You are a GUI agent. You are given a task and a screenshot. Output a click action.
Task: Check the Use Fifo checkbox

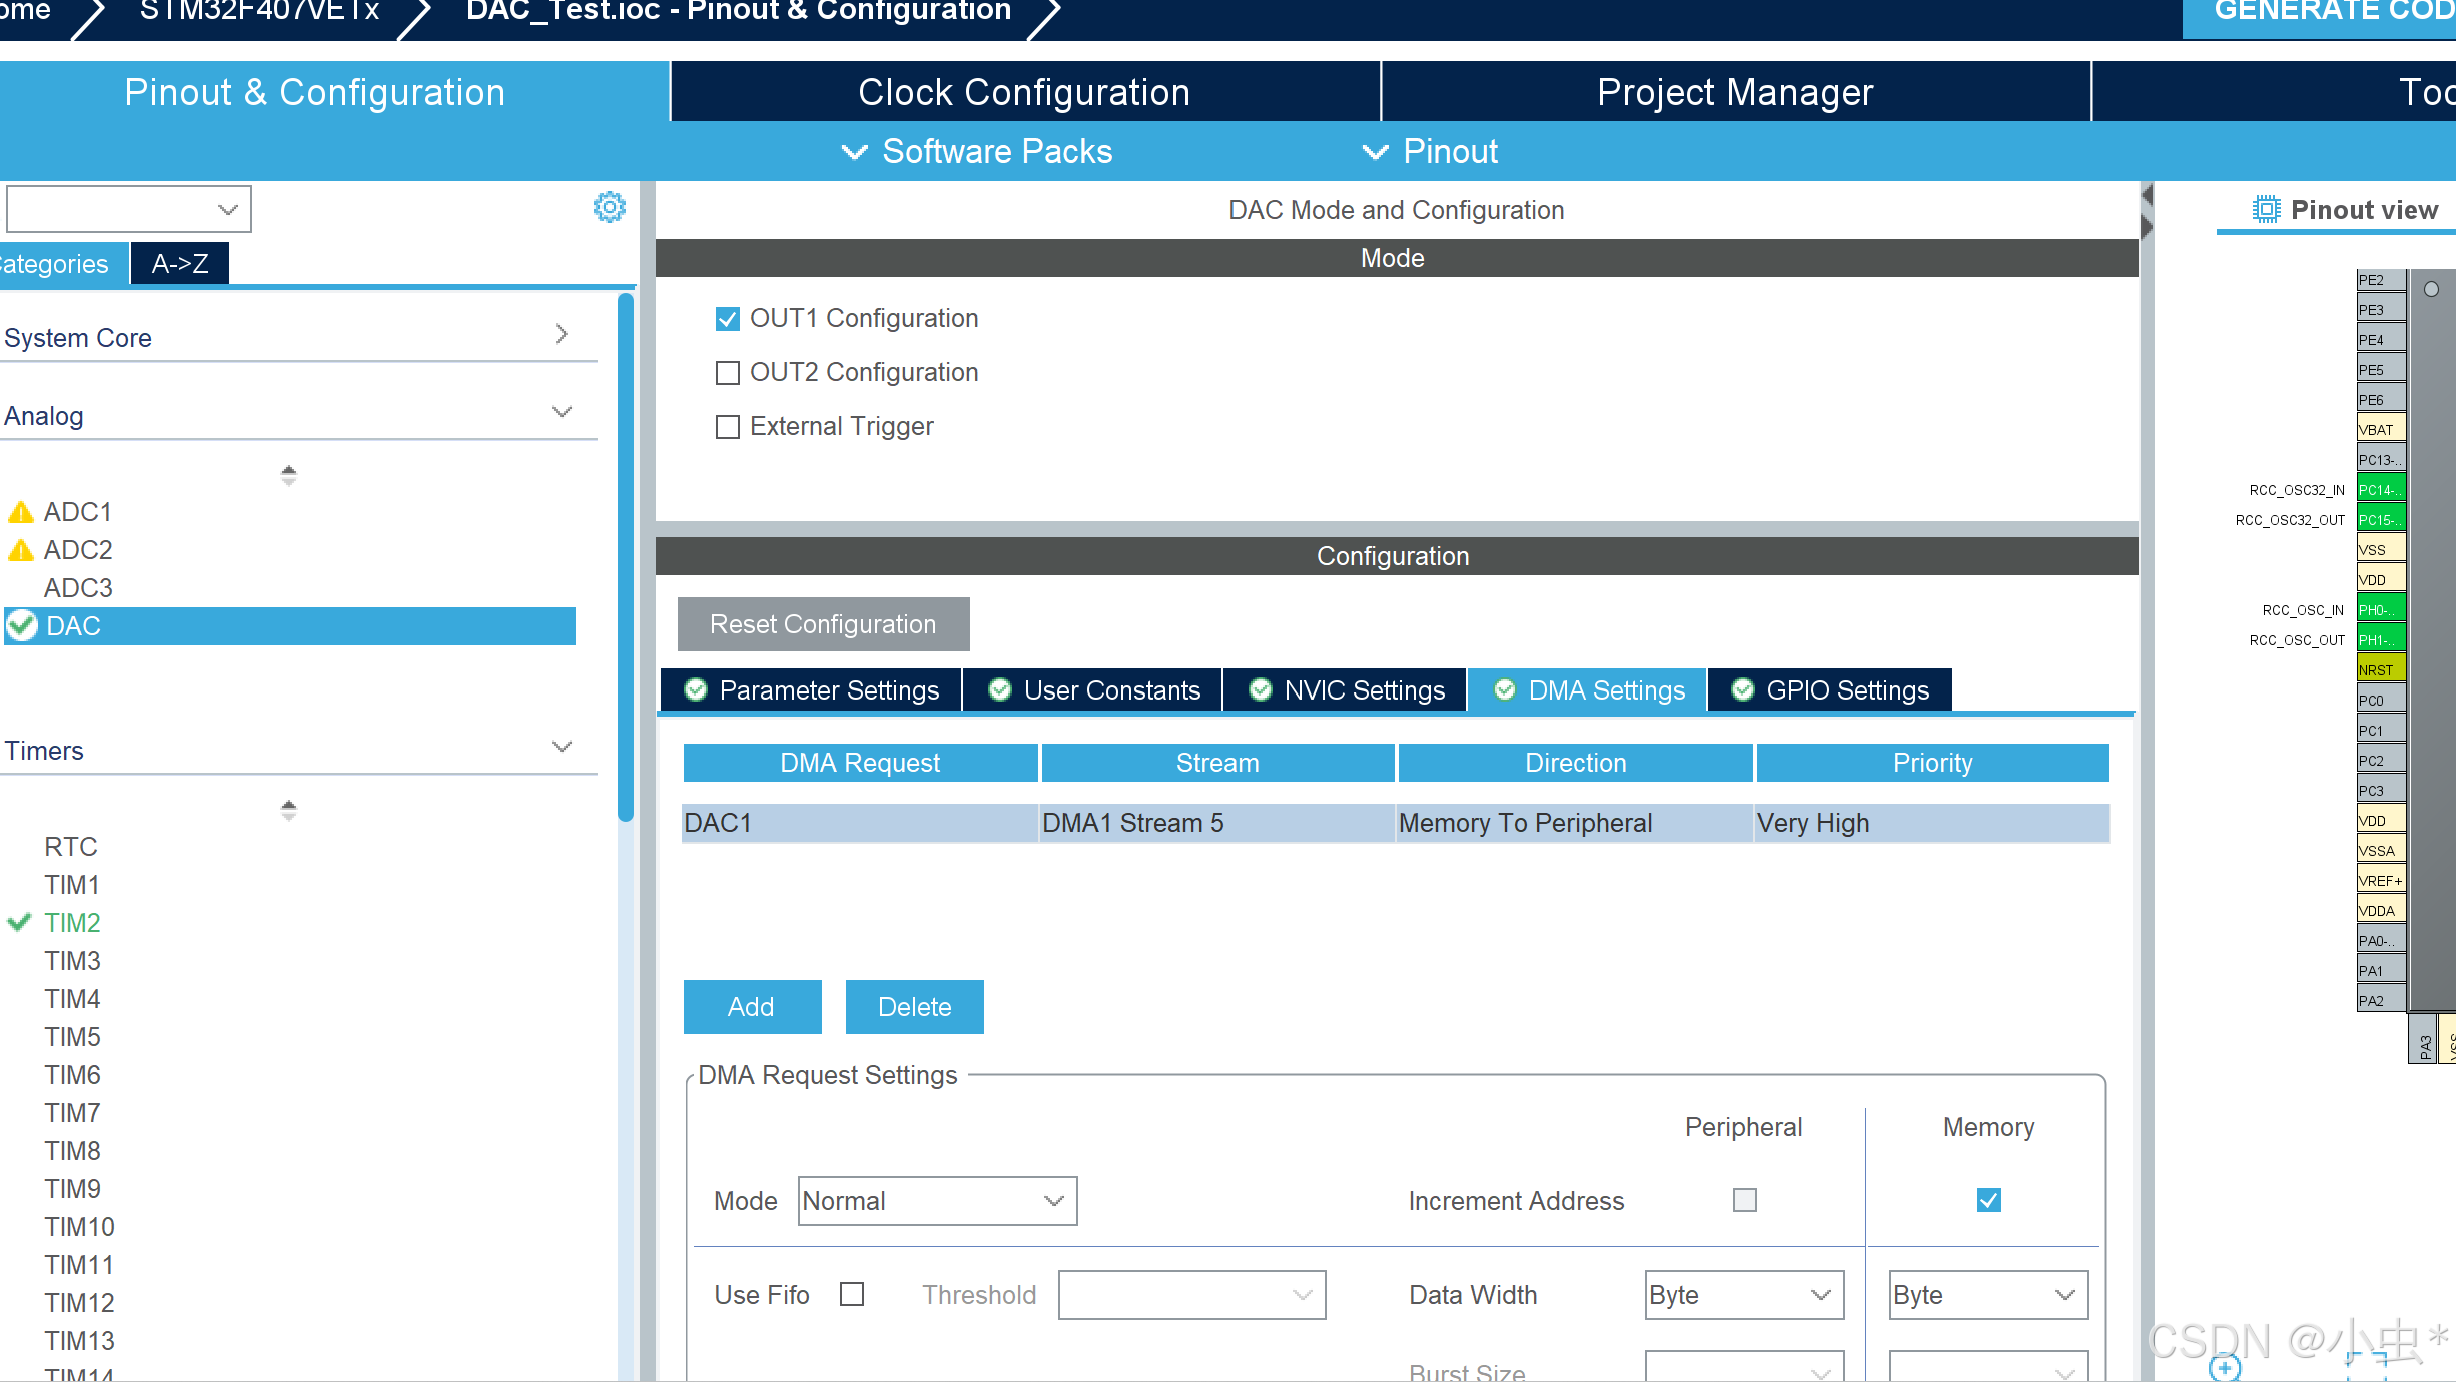852,1295
